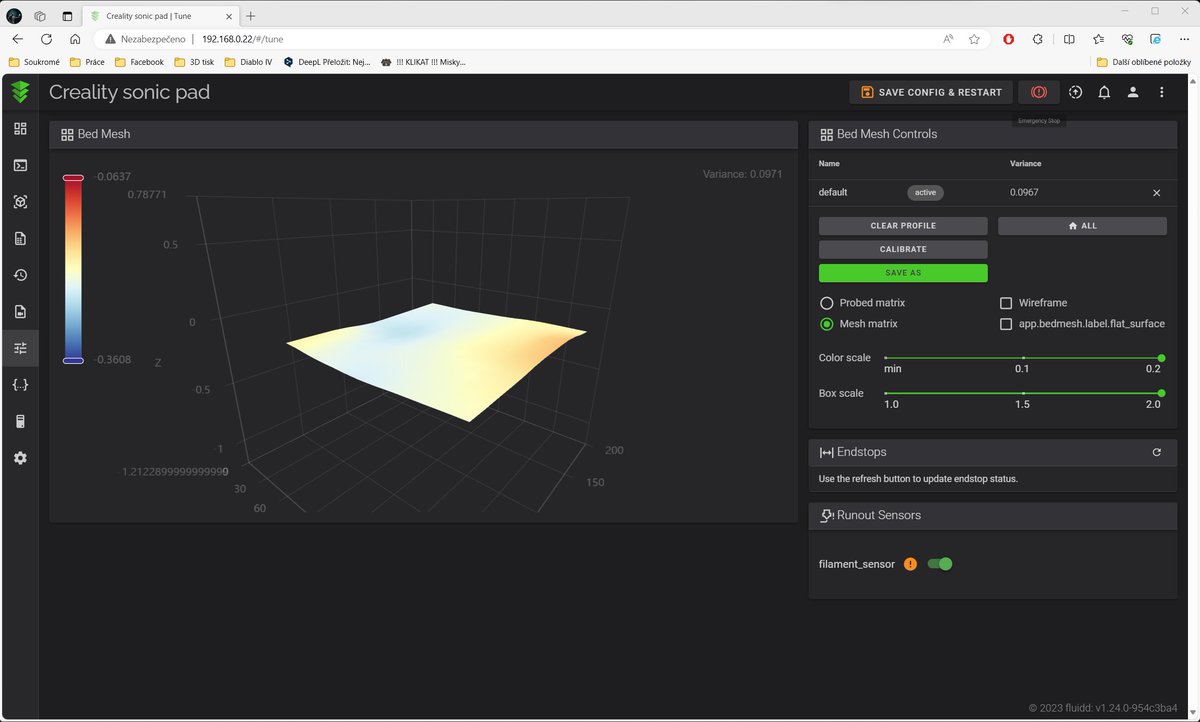
Task: Click the filament_sensor warning icon
Action: pos(910,564)
